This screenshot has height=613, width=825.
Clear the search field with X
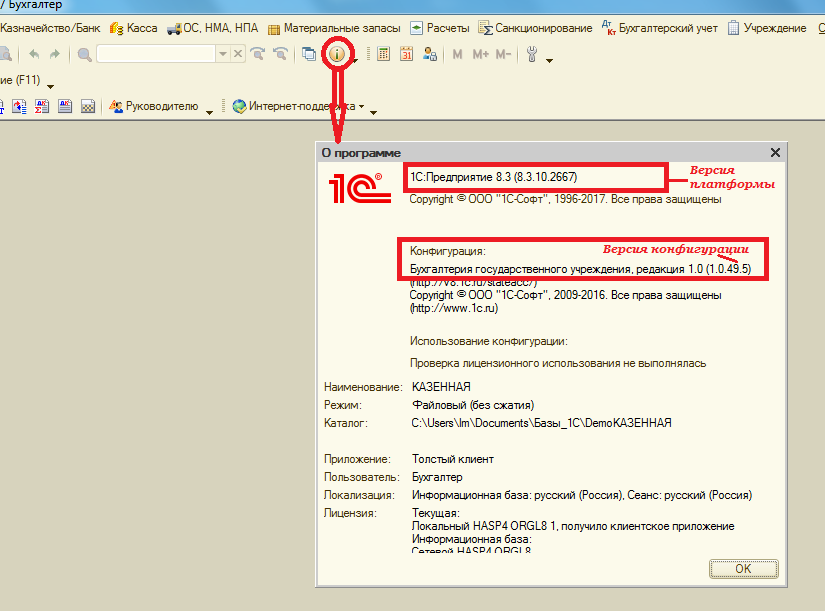238,54
